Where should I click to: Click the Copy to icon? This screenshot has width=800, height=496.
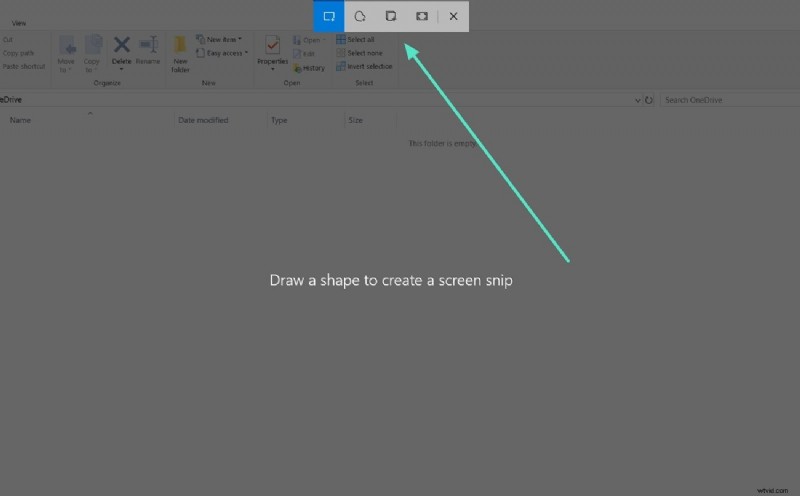[92, 45]
